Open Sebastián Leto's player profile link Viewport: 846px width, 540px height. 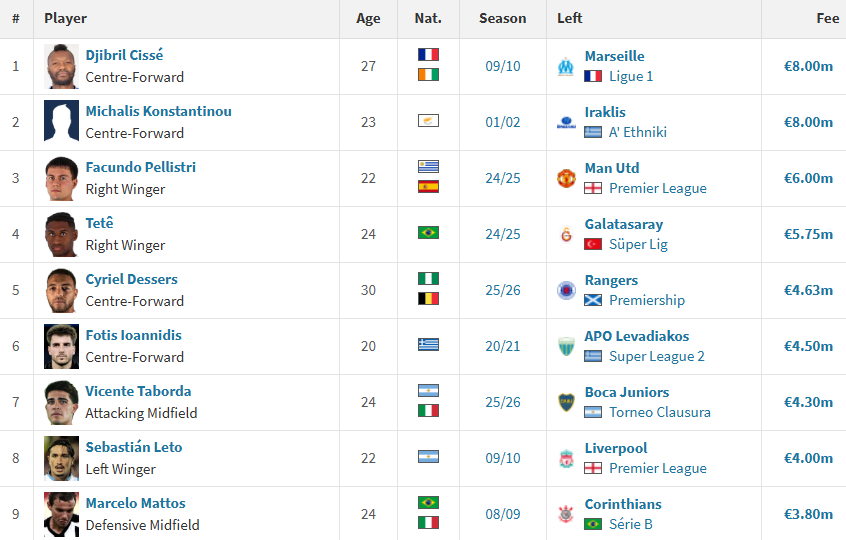click(x=134, y=448)
